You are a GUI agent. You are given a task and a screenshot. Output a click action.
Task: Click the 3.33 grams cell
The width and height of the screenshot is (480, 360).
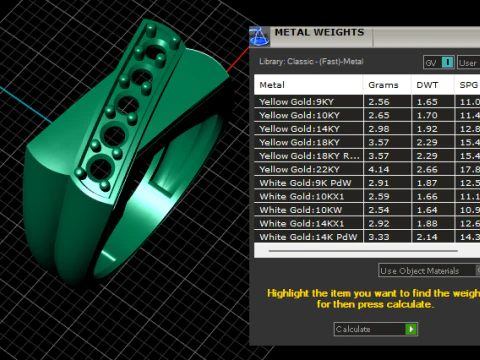tap(387, 237)
